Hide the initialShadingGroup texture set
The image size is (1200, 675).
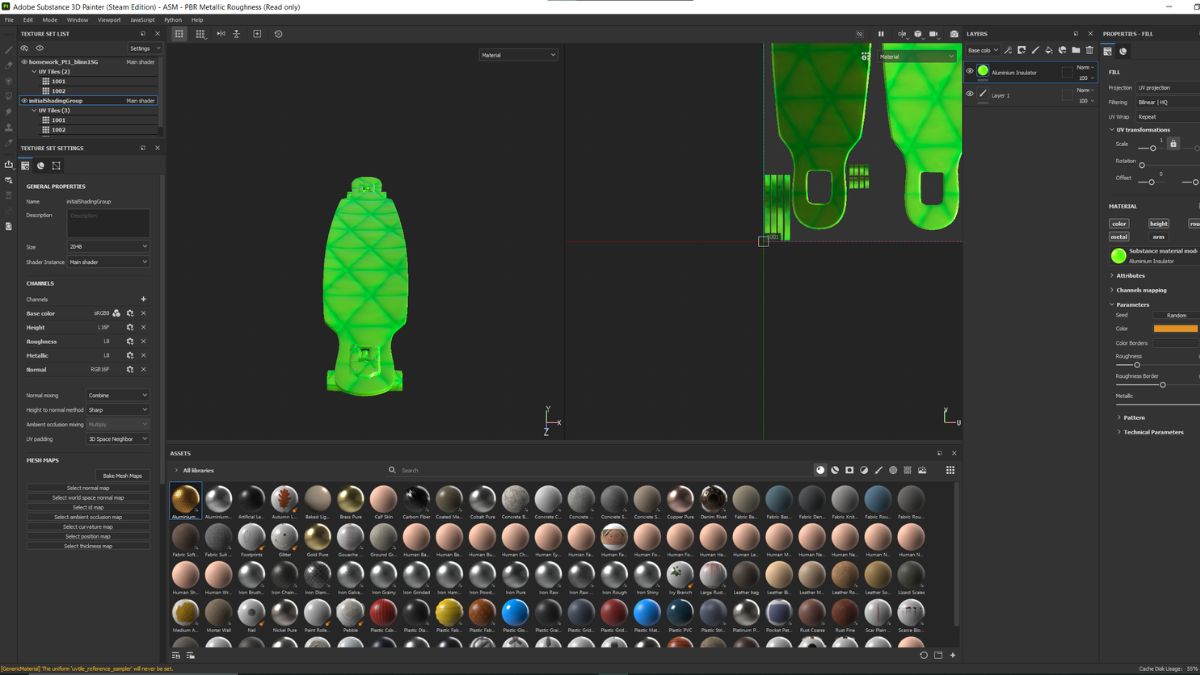click(x=24, y=101)
